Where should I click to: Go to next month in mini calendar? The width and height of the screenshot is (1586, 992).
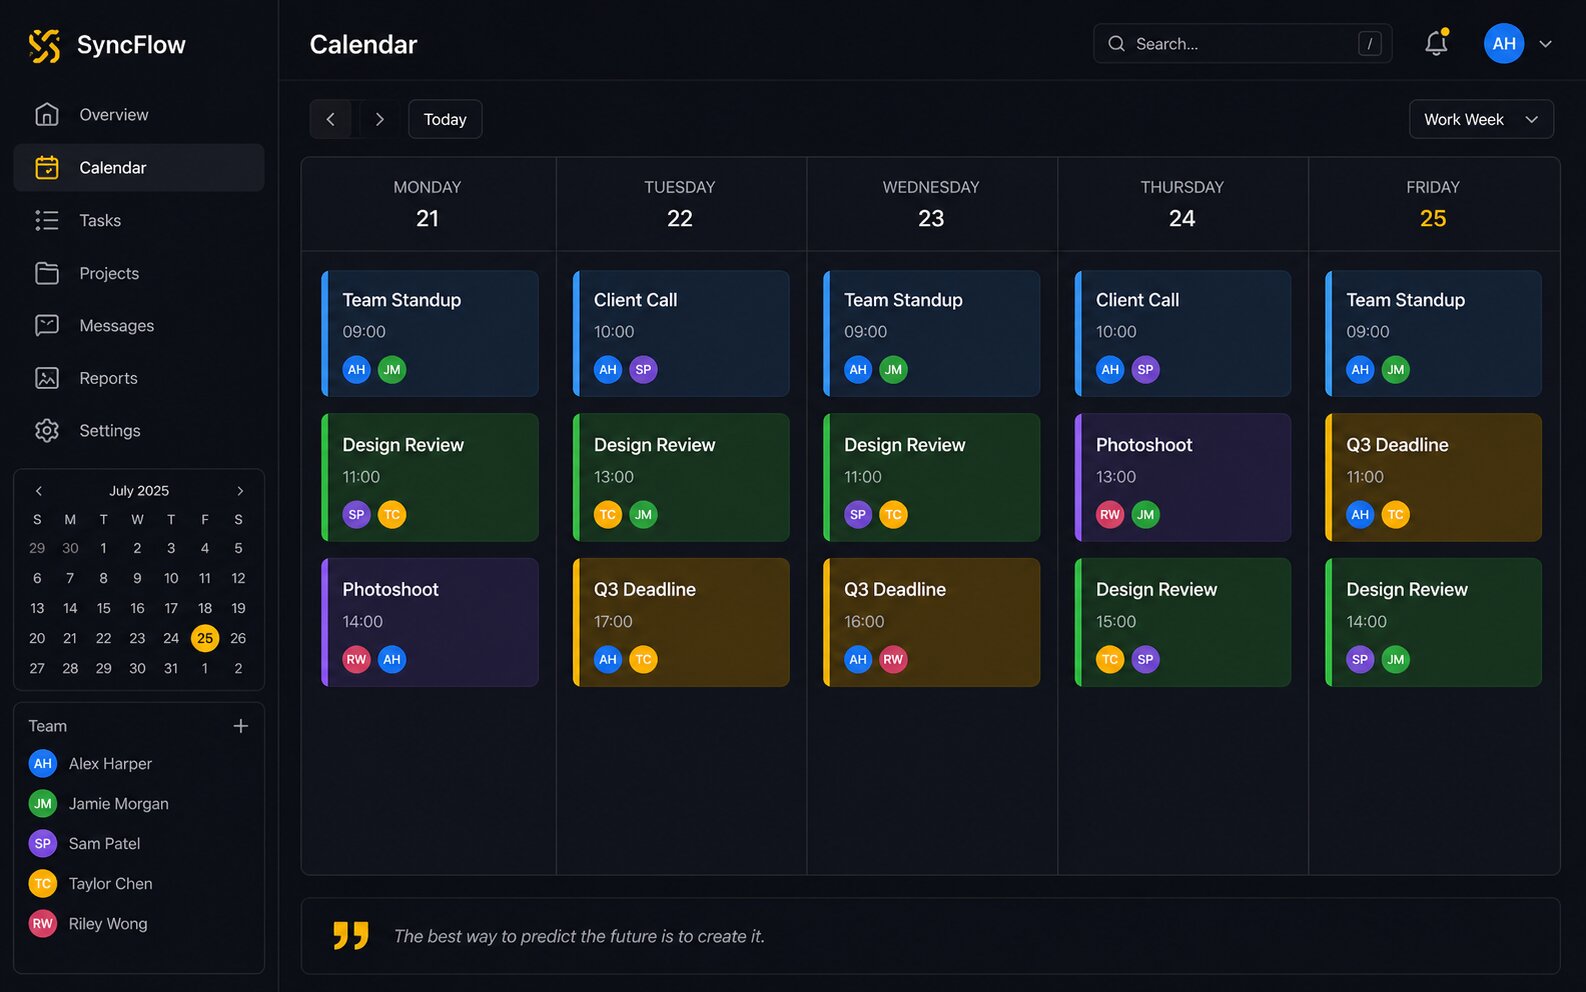[240, 490]
